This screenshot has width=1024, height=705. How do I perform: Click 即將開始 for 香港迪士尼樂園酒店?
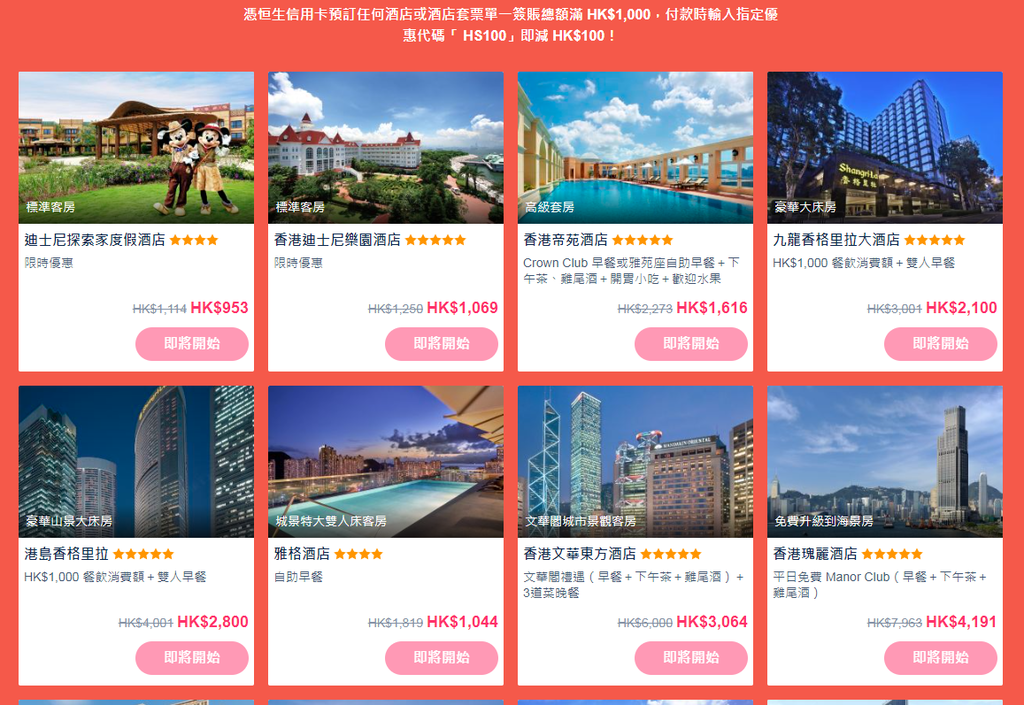click(x=441, y=344)
